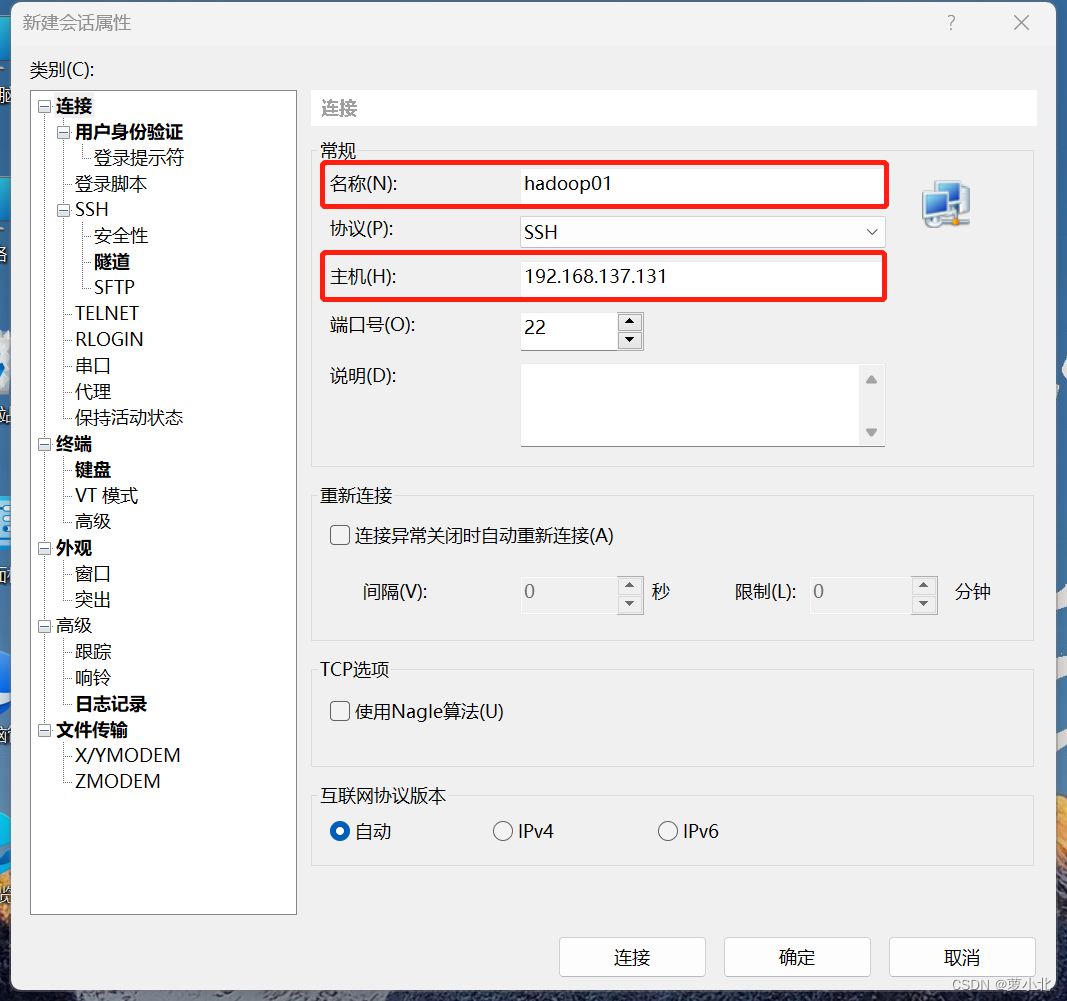Viewport: 1067px width, 1001px height.
Task: Select 安全性 in category tree
Action: pyautogui.click(x=121, y=235)
